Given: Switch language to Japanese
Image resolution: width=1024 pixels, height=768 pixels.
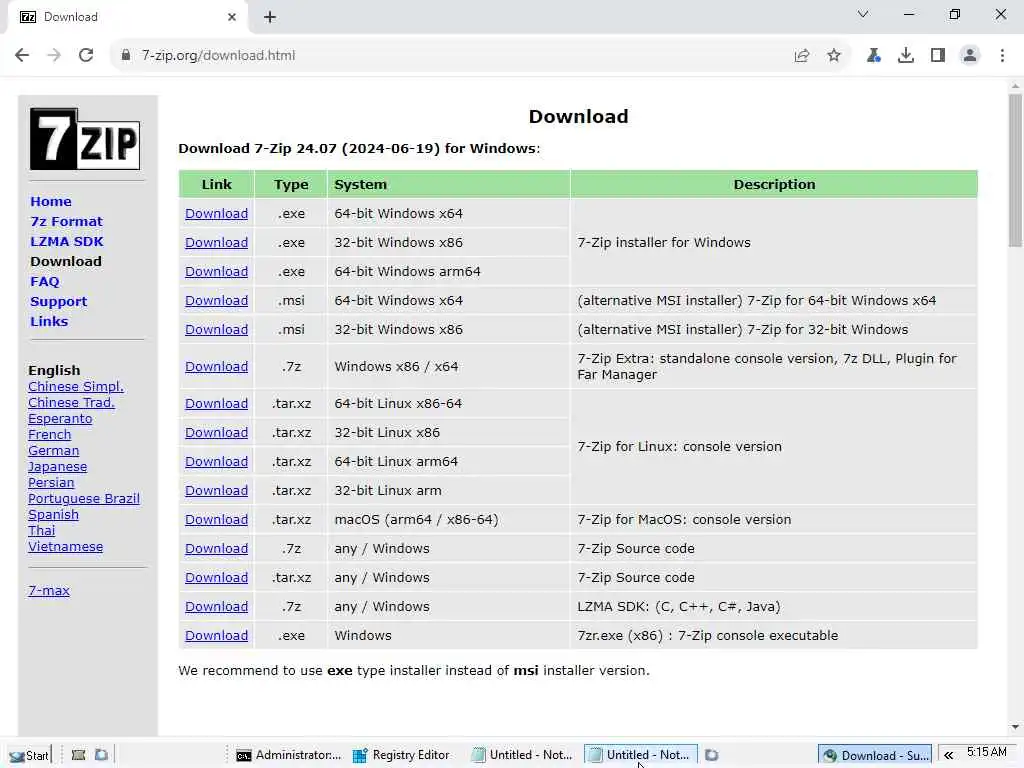Looking at the screenshot, I should pos(57,466).
